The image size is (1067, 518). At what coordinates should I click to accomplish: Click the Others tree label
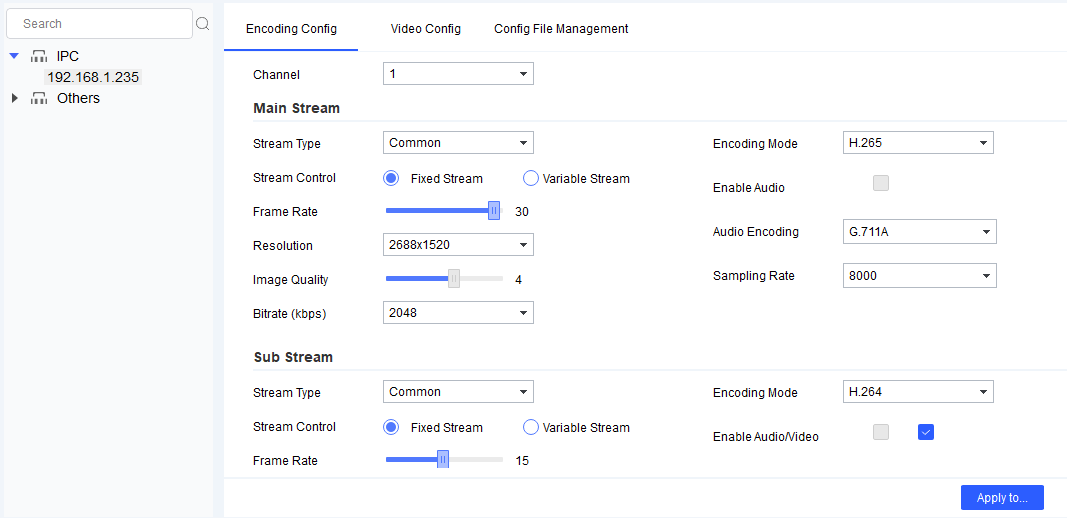click(x=78, y=98)
